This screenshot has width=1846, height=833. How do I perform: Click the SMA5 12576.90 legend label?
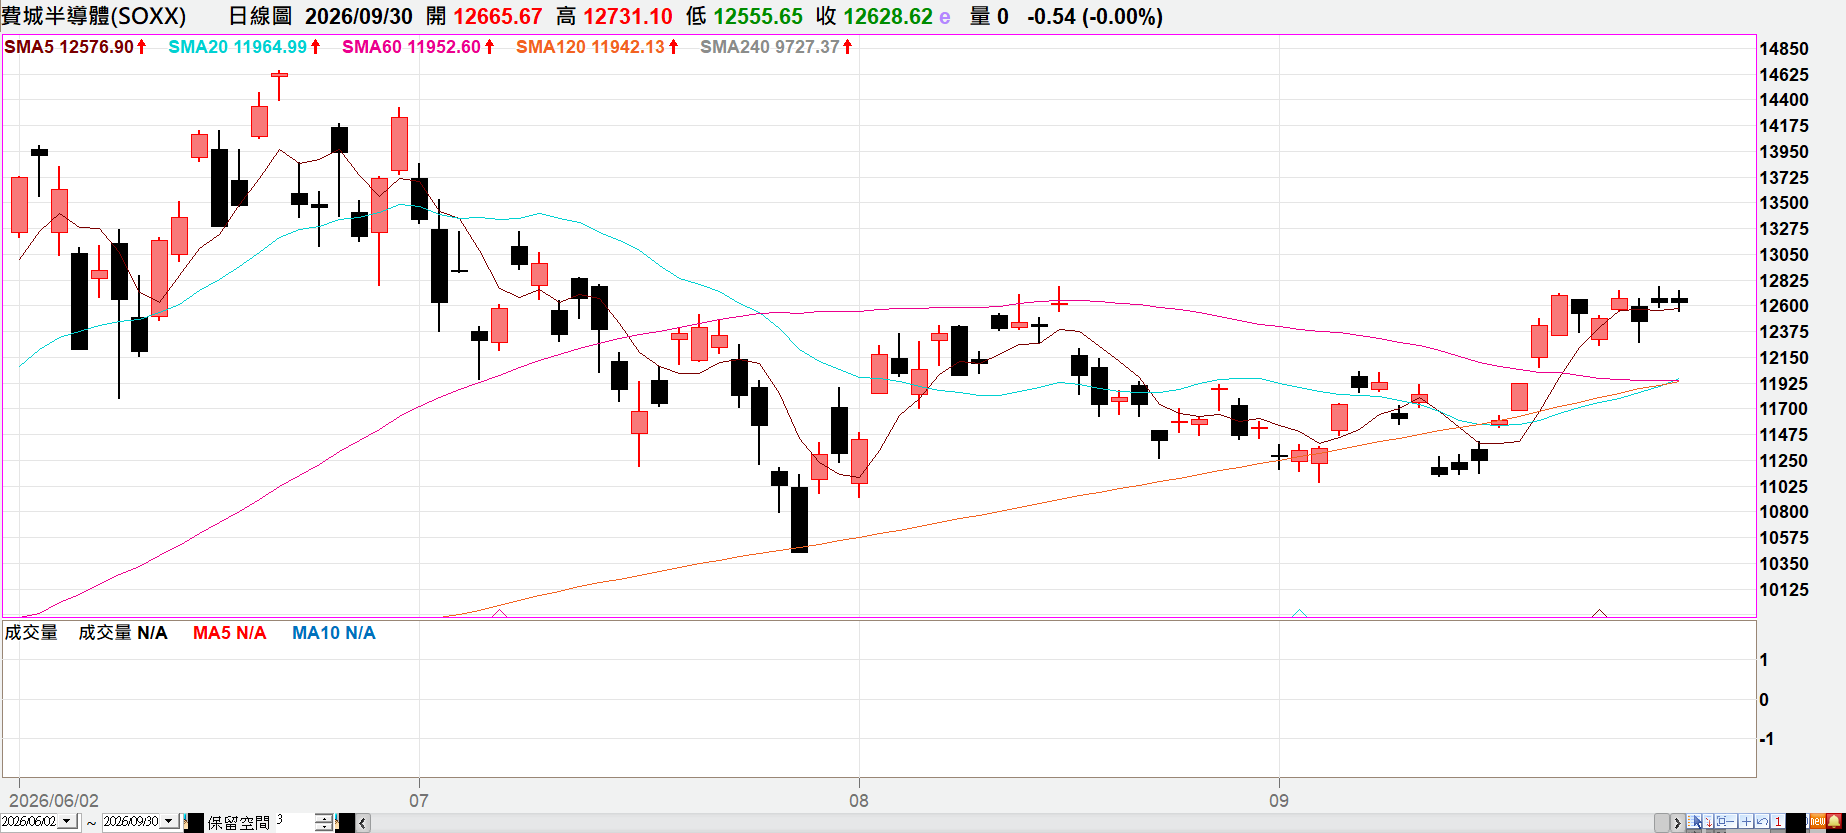click(69, 47)
